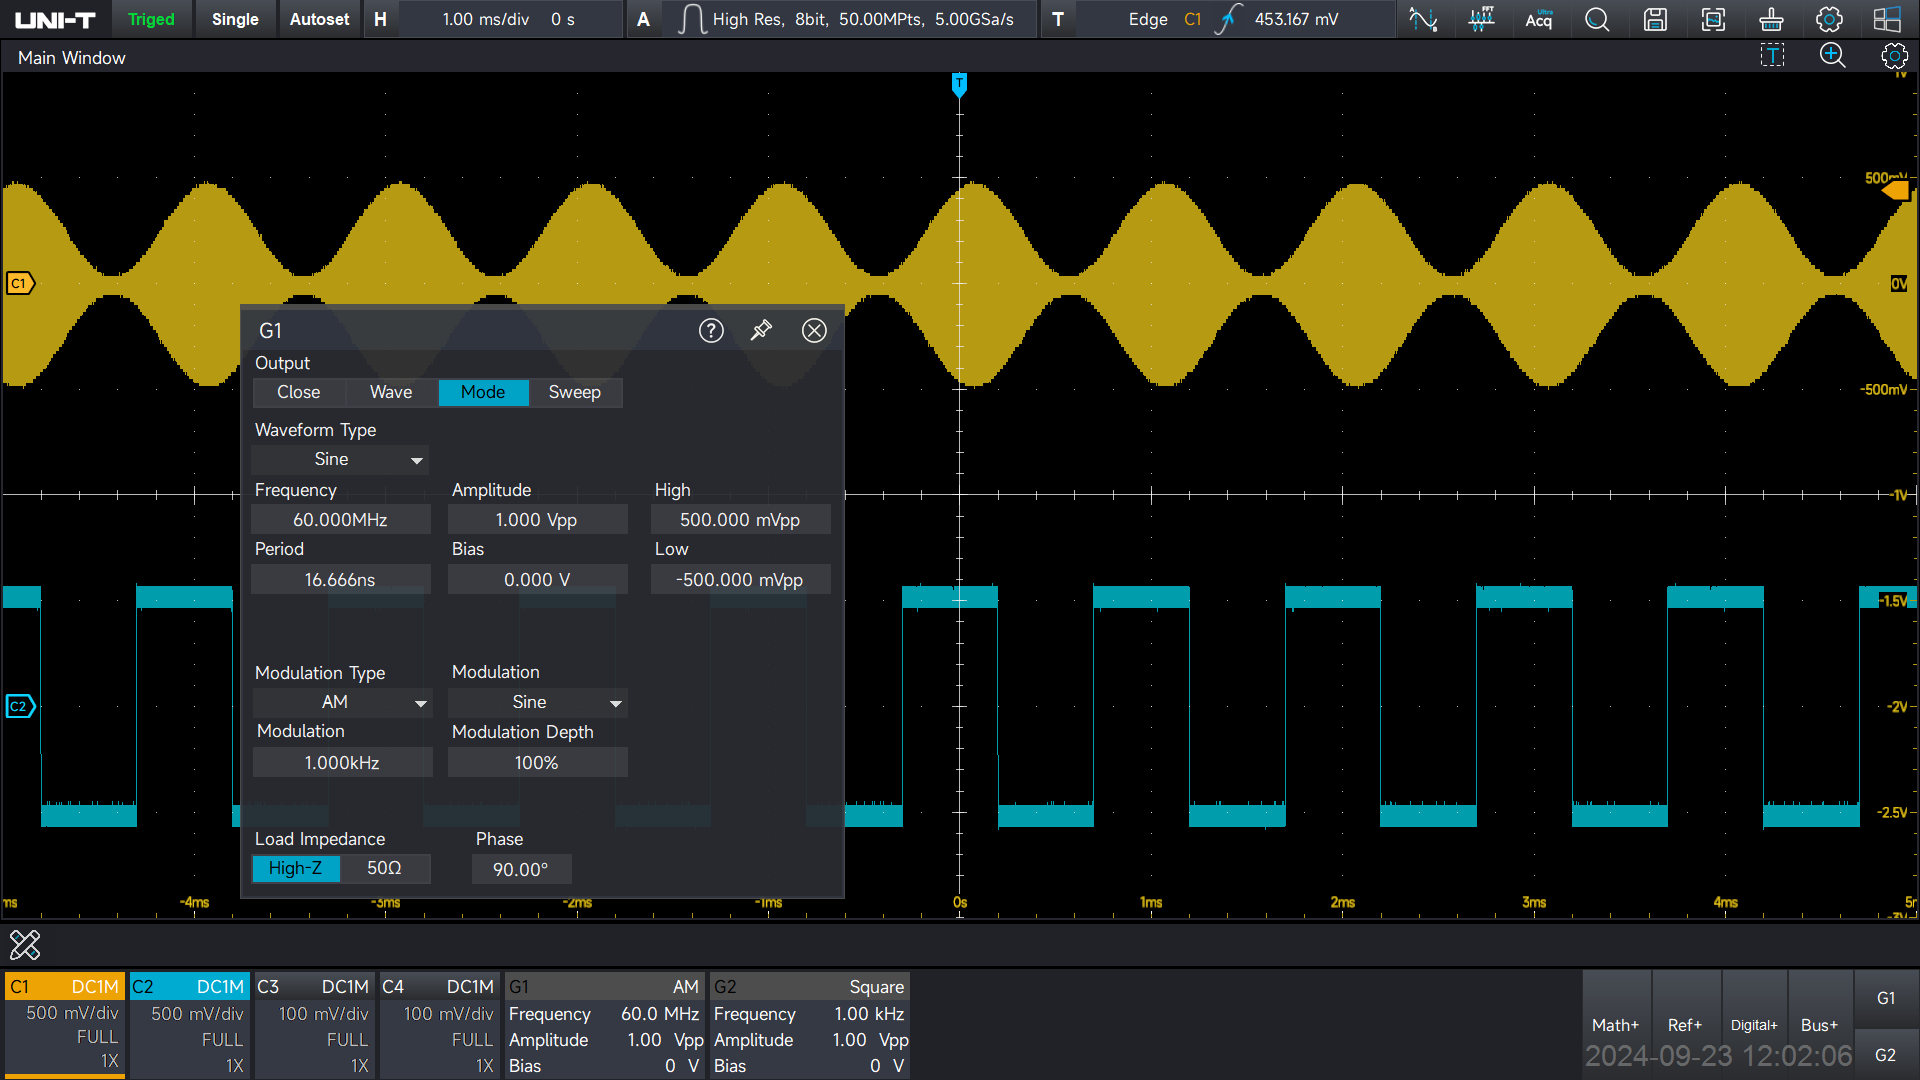The image size is (1920, 1080).
Task: Click the Mode button in G1 panel
Action: [x=483, y=392]
